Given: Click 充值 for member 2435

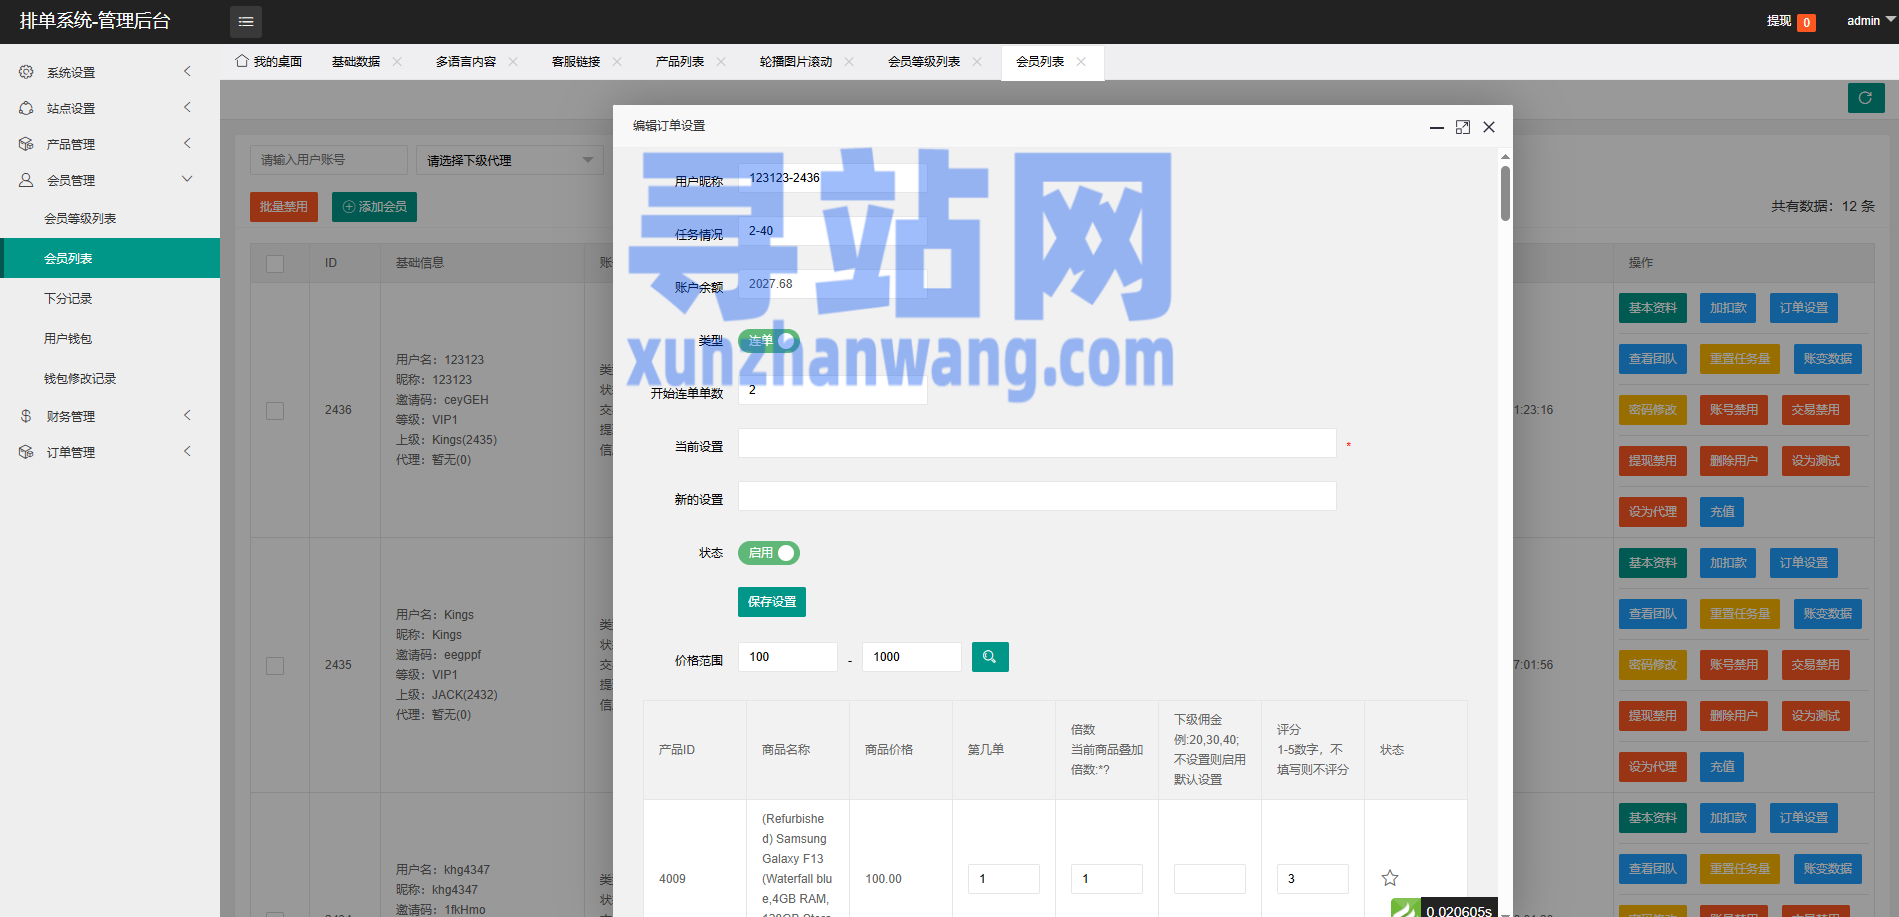Looking at the screenshot, I should pos(1722,767).
